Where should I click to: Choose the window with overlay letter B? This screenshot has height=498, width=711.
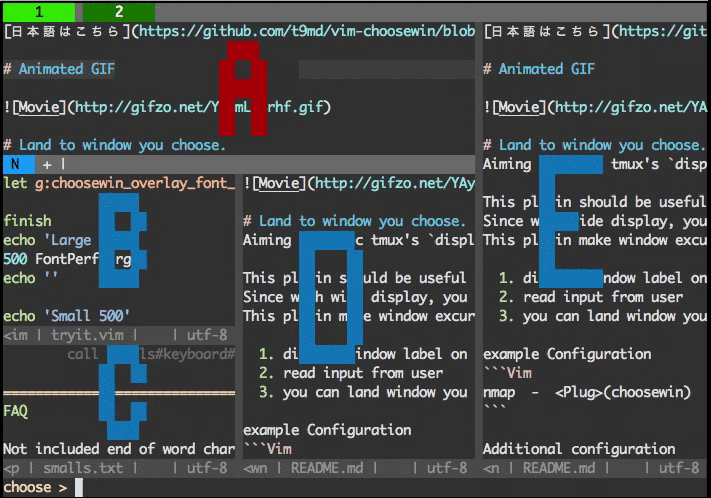(x=123, y=240)
